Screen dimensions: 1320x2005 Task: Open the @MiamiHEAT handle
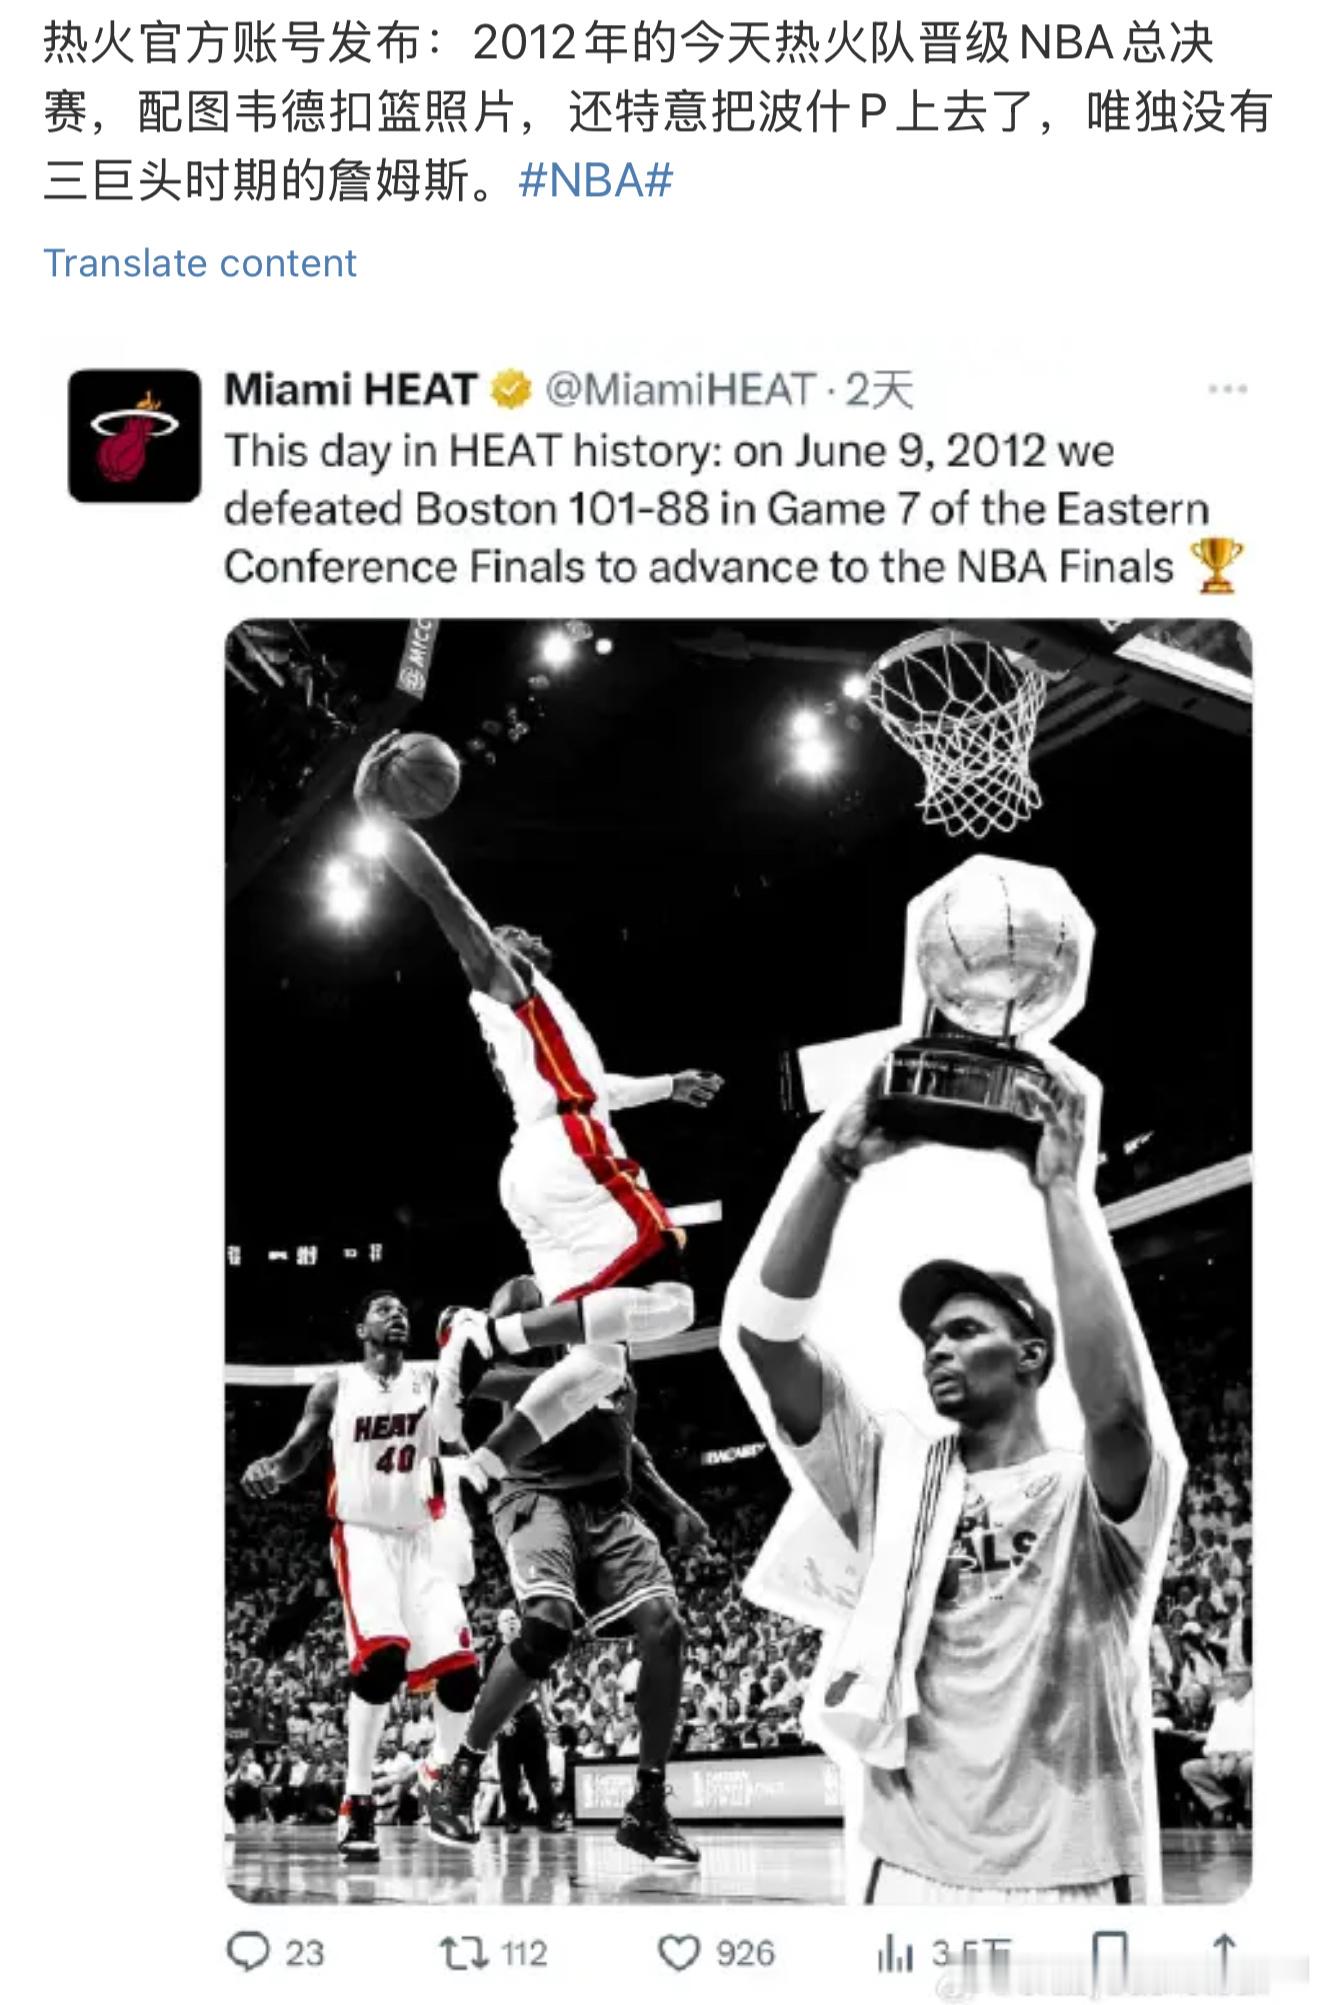[x=680, y=389]
